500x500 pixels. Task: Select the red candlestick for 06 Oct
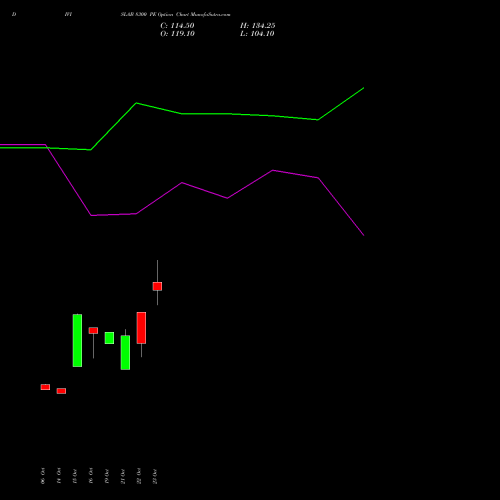click(x=45, y=387)
